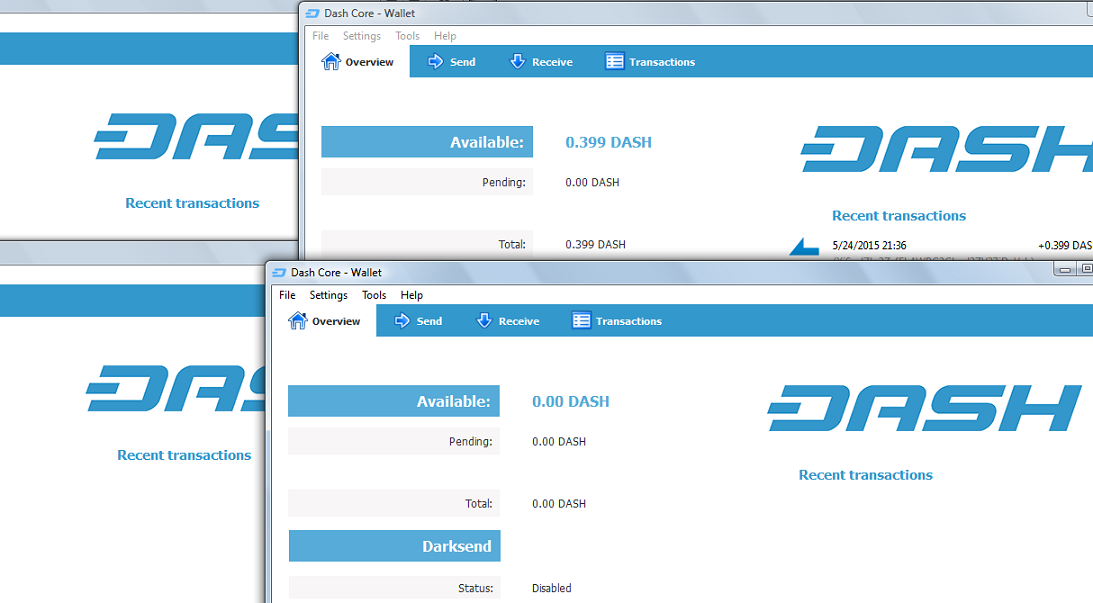Click Send arrow icon in front wallet window
The height and width of the screenshot is (603, 1093).
point(402,321)
